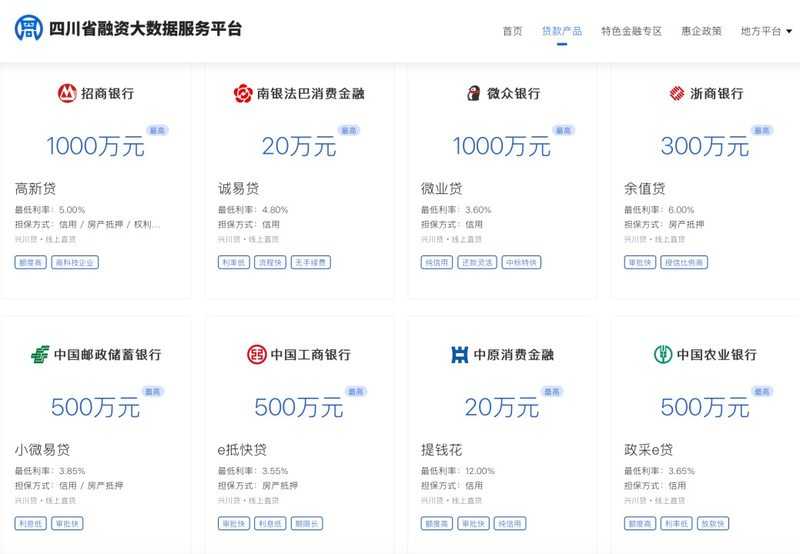Viewport: 800px width, 554px height.
Task: Expand the 地方平台 dropdown menu
Action: (x=766, y=31)
